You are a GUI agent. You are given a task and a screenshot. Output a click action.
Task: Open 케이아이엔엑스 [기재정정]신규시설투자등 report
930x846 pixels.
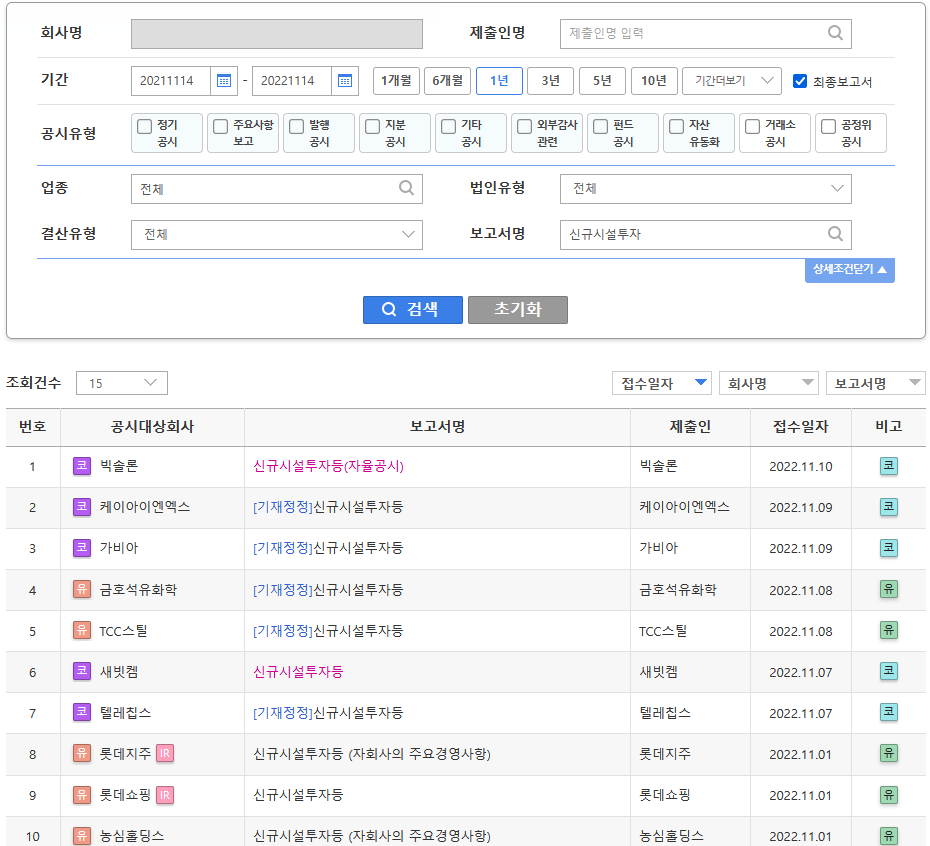pyautogui.click(x=328, y=507)
